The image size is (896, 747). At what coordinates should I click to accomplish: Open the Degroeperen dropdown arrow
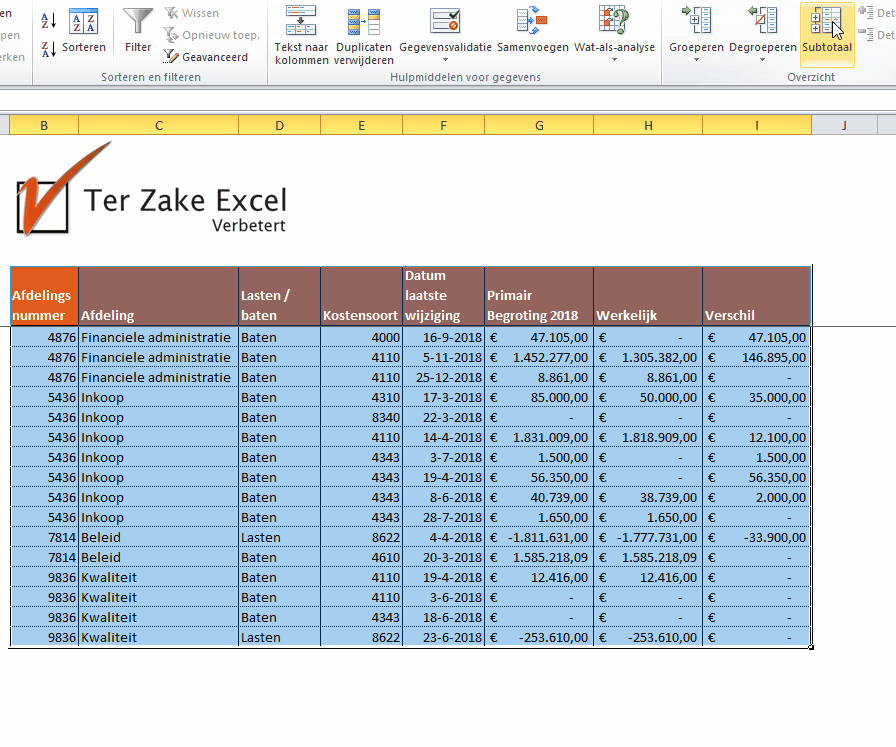click(x=762, y=59)
